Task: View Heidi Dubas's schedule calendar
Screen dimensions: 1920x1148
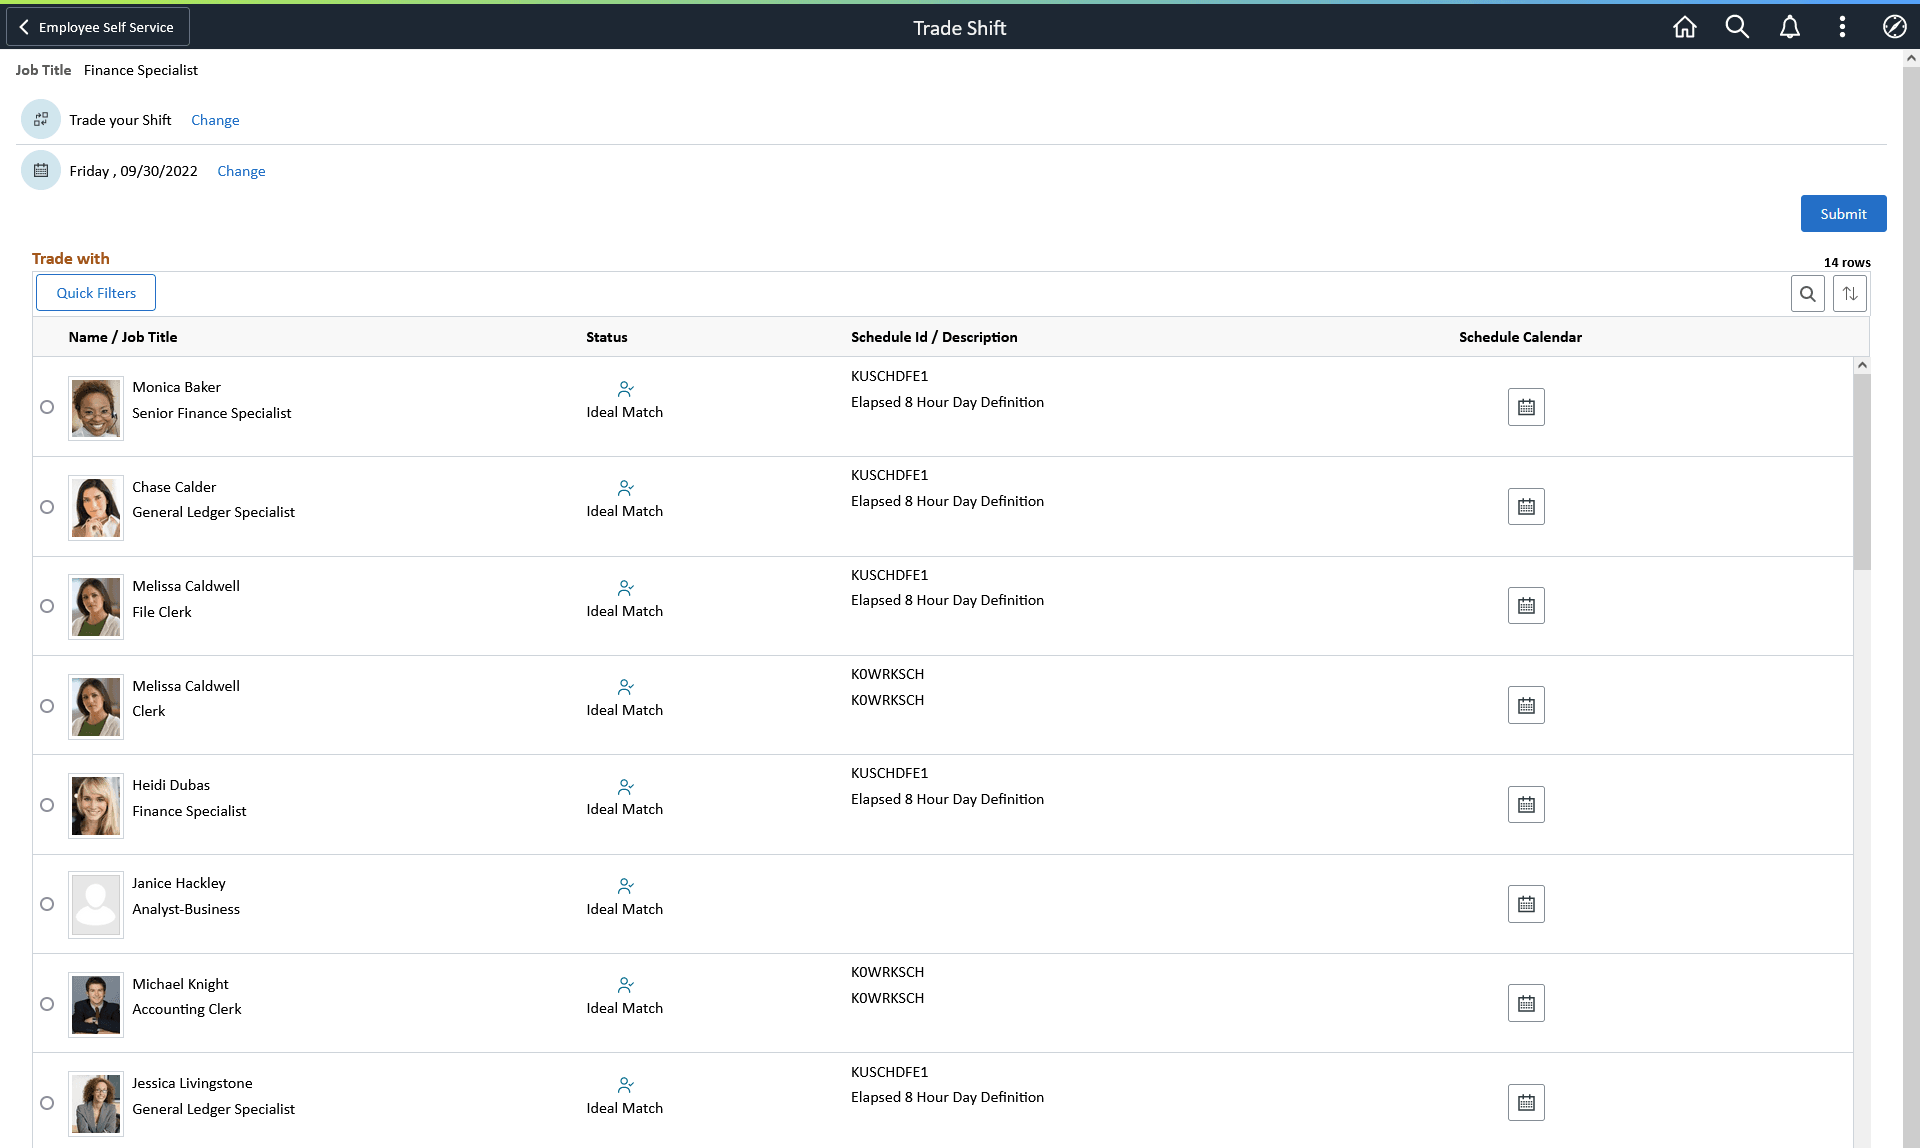Action: (1526, 805)
